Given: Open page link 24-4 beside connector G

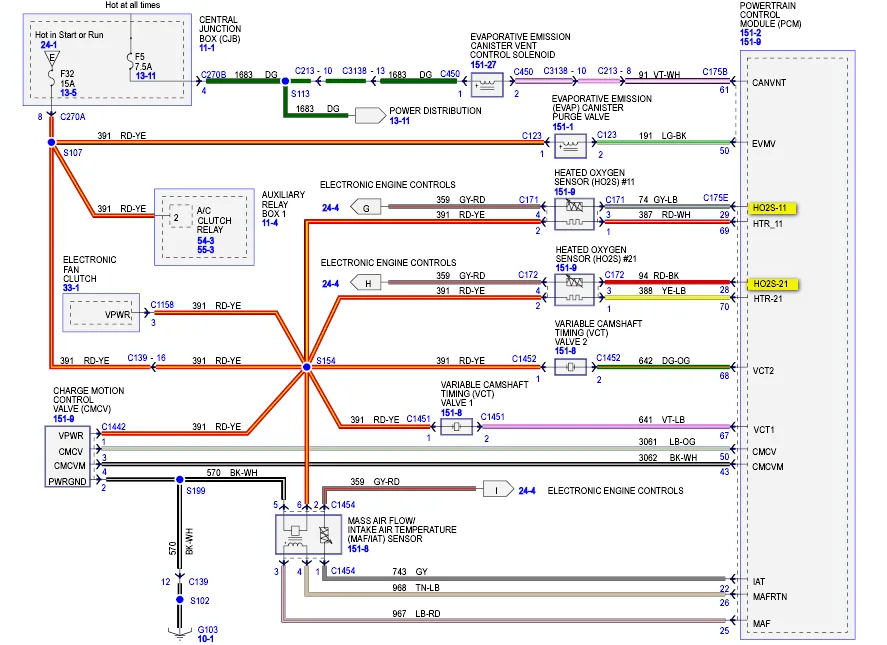Looking at the screenshot, I should [330, 208].
